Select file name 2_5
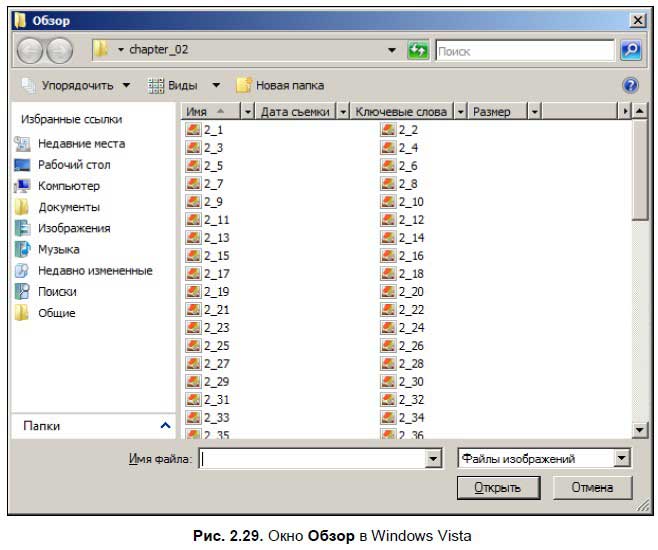The image size is (658, 550). click(x=213, y=166)
